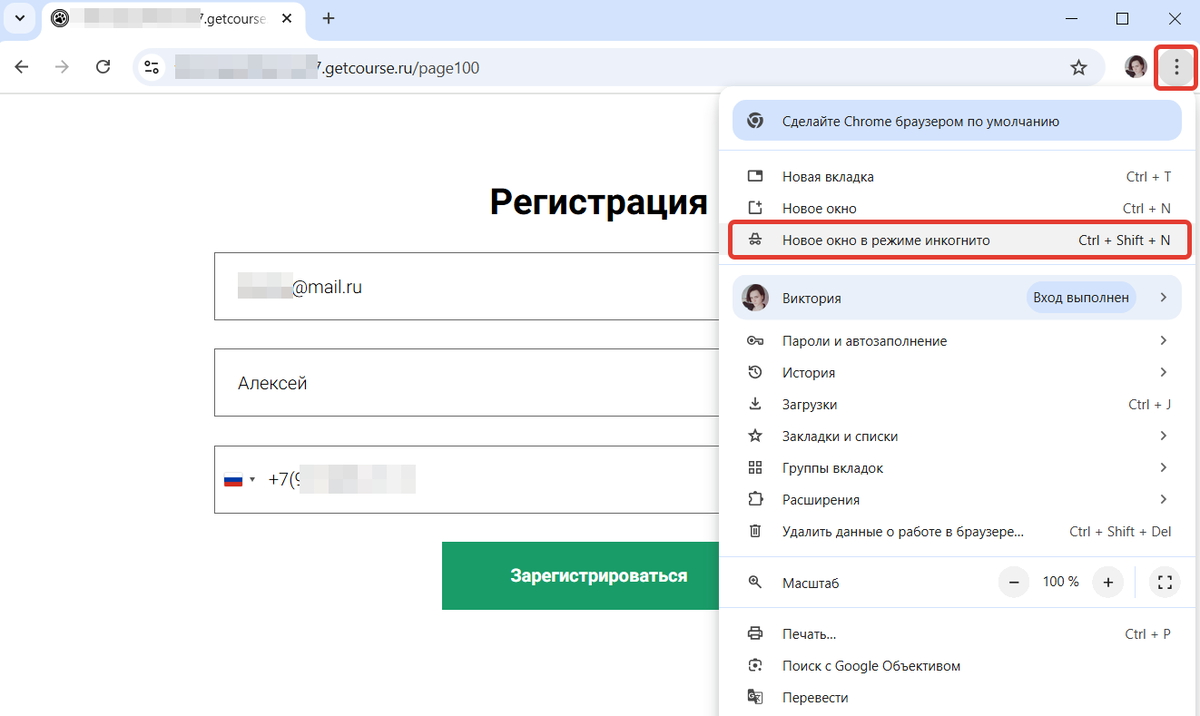Image resolution: width=1200 pixels, height=716 pixels.
Task: Click the key icon for passwords
Action: [x=756, y=341]
